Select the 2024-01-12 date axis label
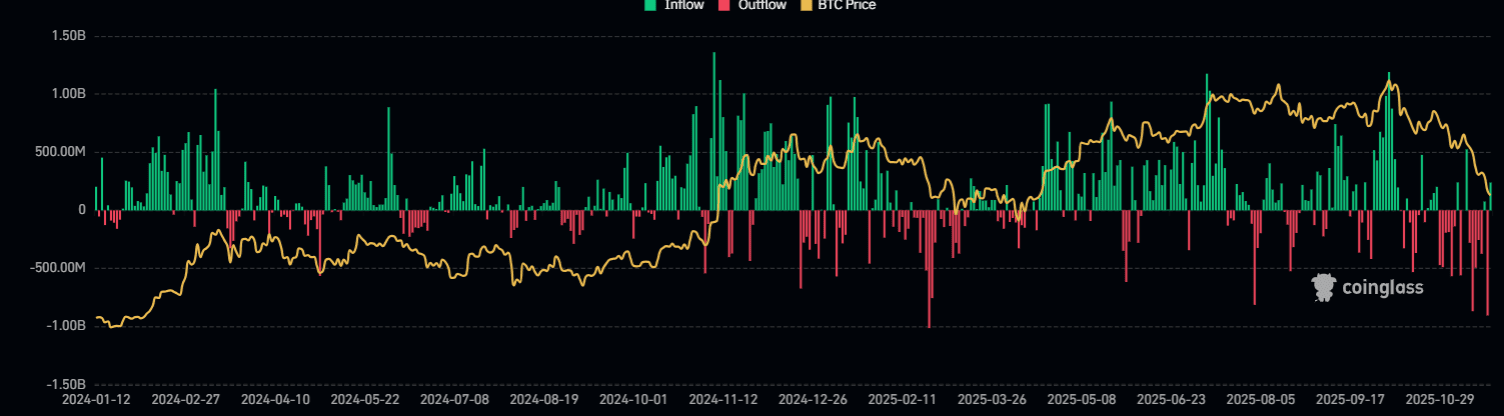The width and height of the screenshot is (1504, 416). click(96, 399)
